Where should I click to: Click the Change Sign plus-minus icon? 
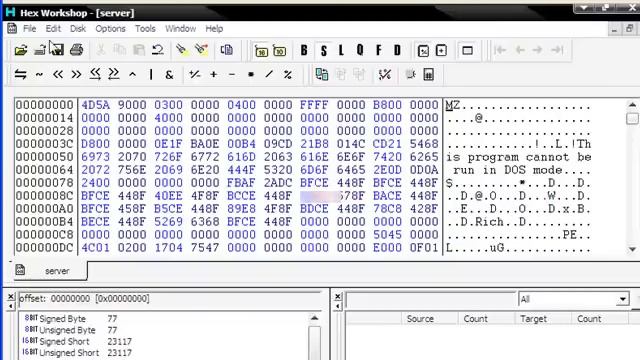click(194, 74)
